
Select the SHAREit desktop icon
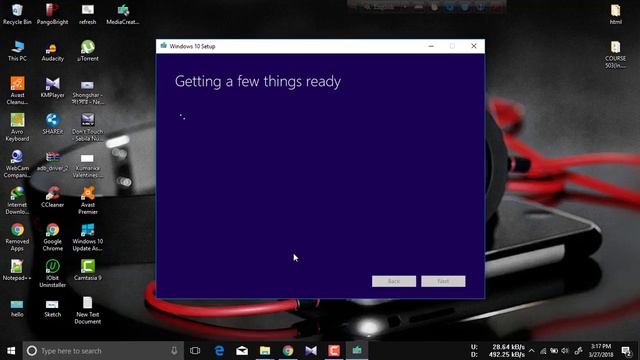[x=52, y=124]
